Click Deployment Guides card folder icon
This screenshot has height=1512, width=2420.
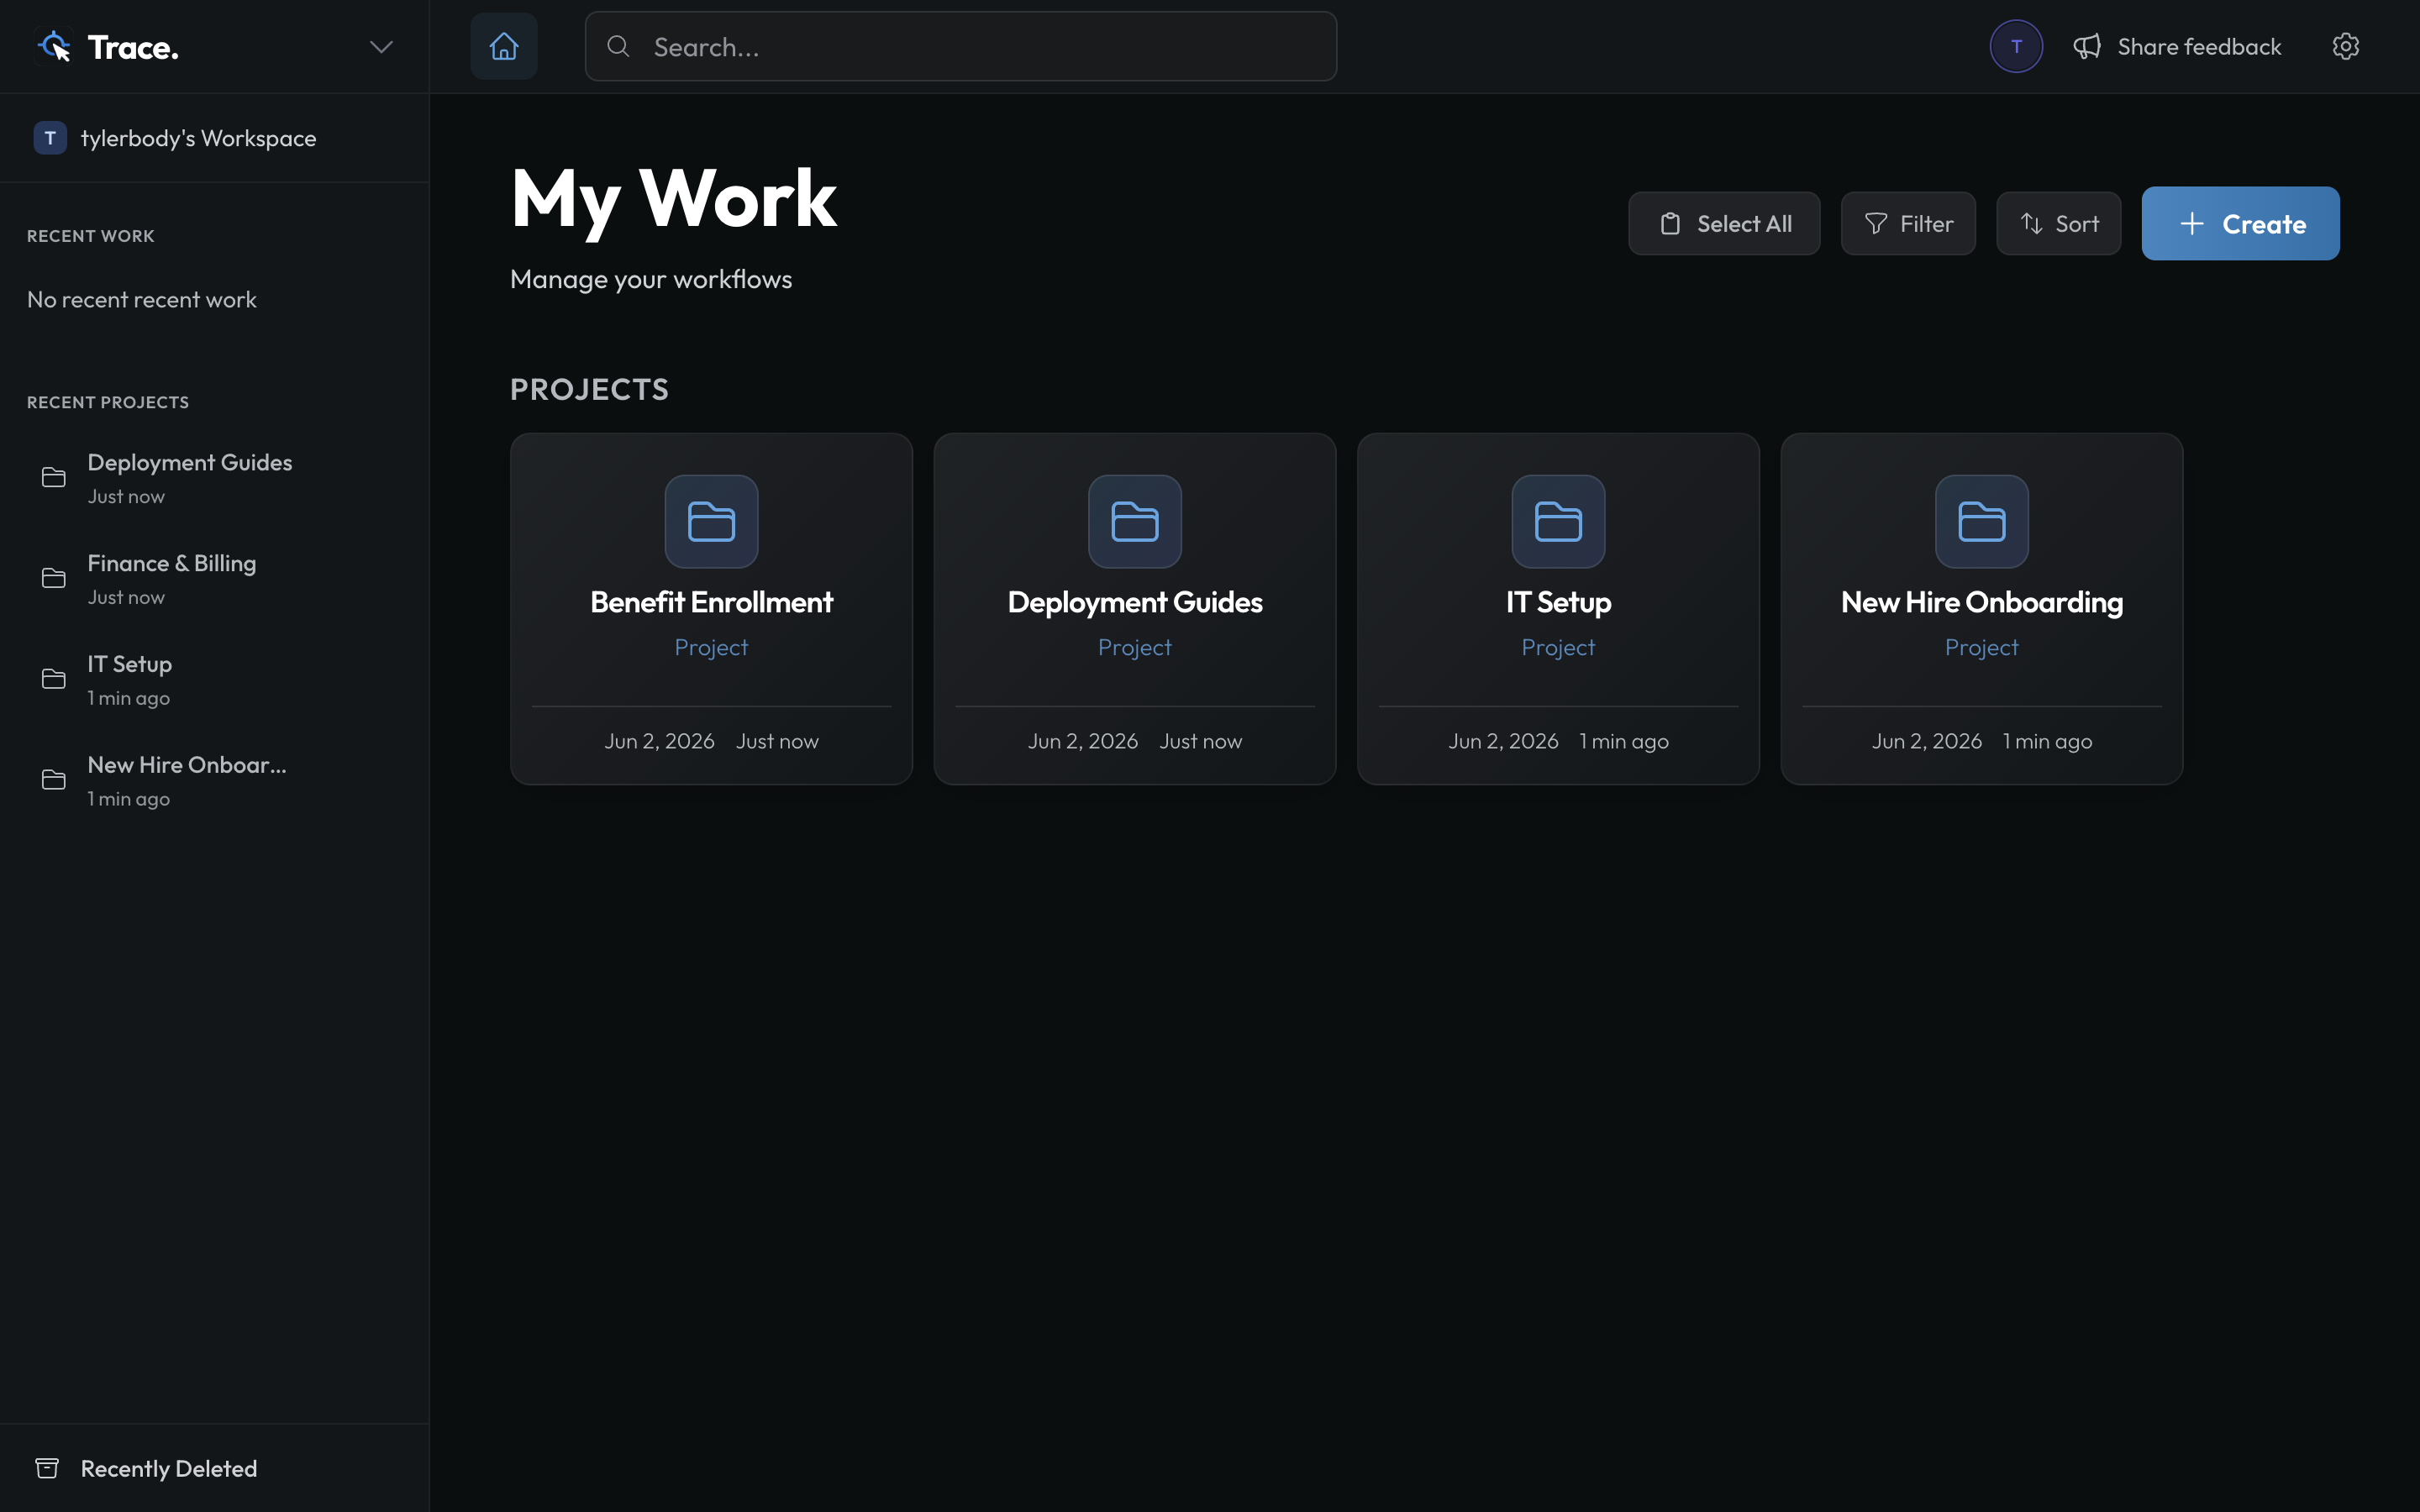[x=1135, y=521]
